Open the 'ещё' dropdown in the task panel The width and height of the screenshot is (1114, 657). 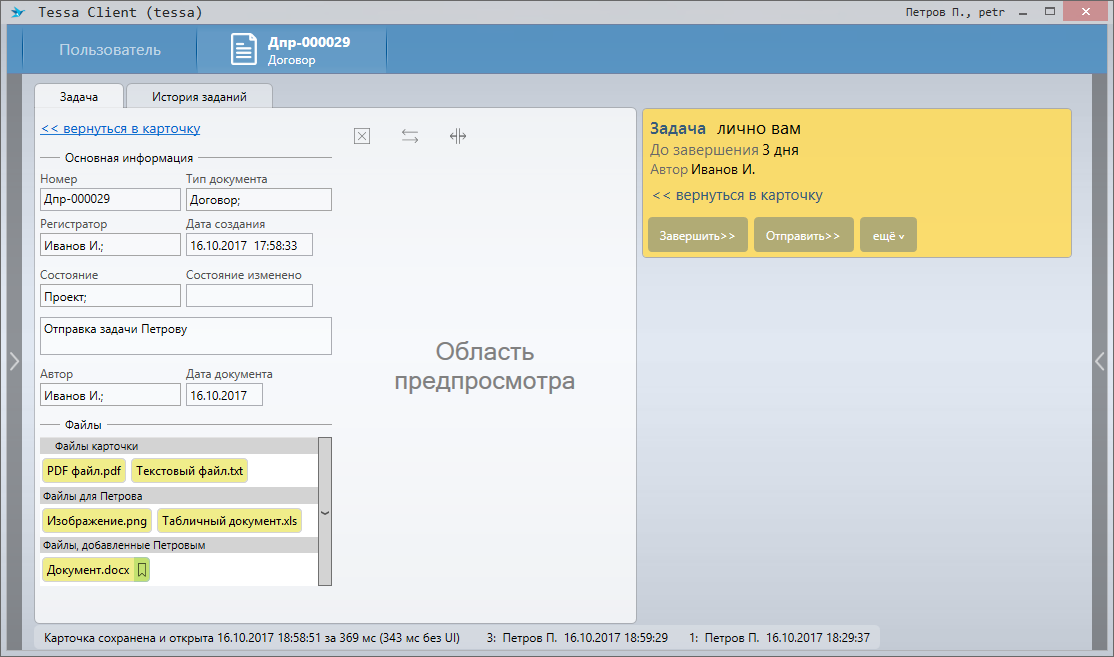pos(887,235)
